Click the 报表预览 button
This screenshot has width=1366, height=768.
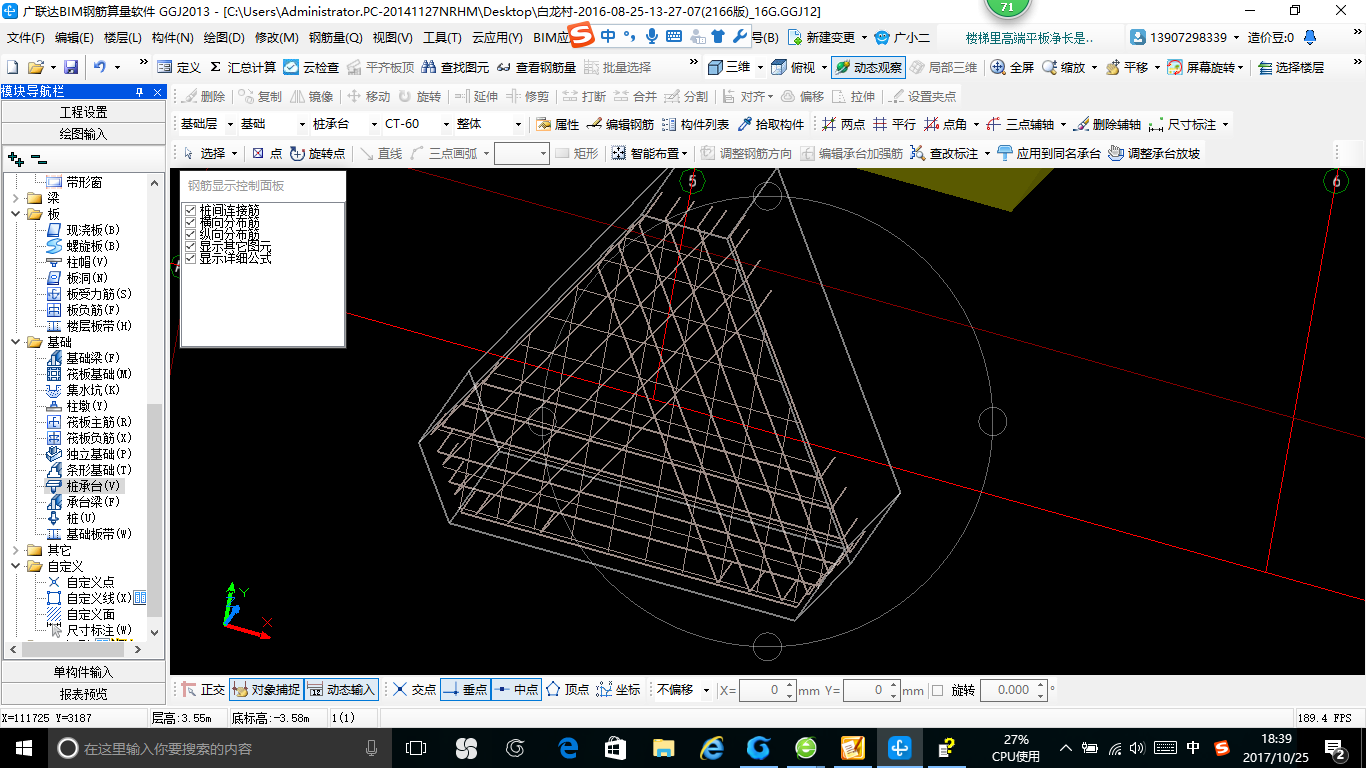(x=83, y=693)
